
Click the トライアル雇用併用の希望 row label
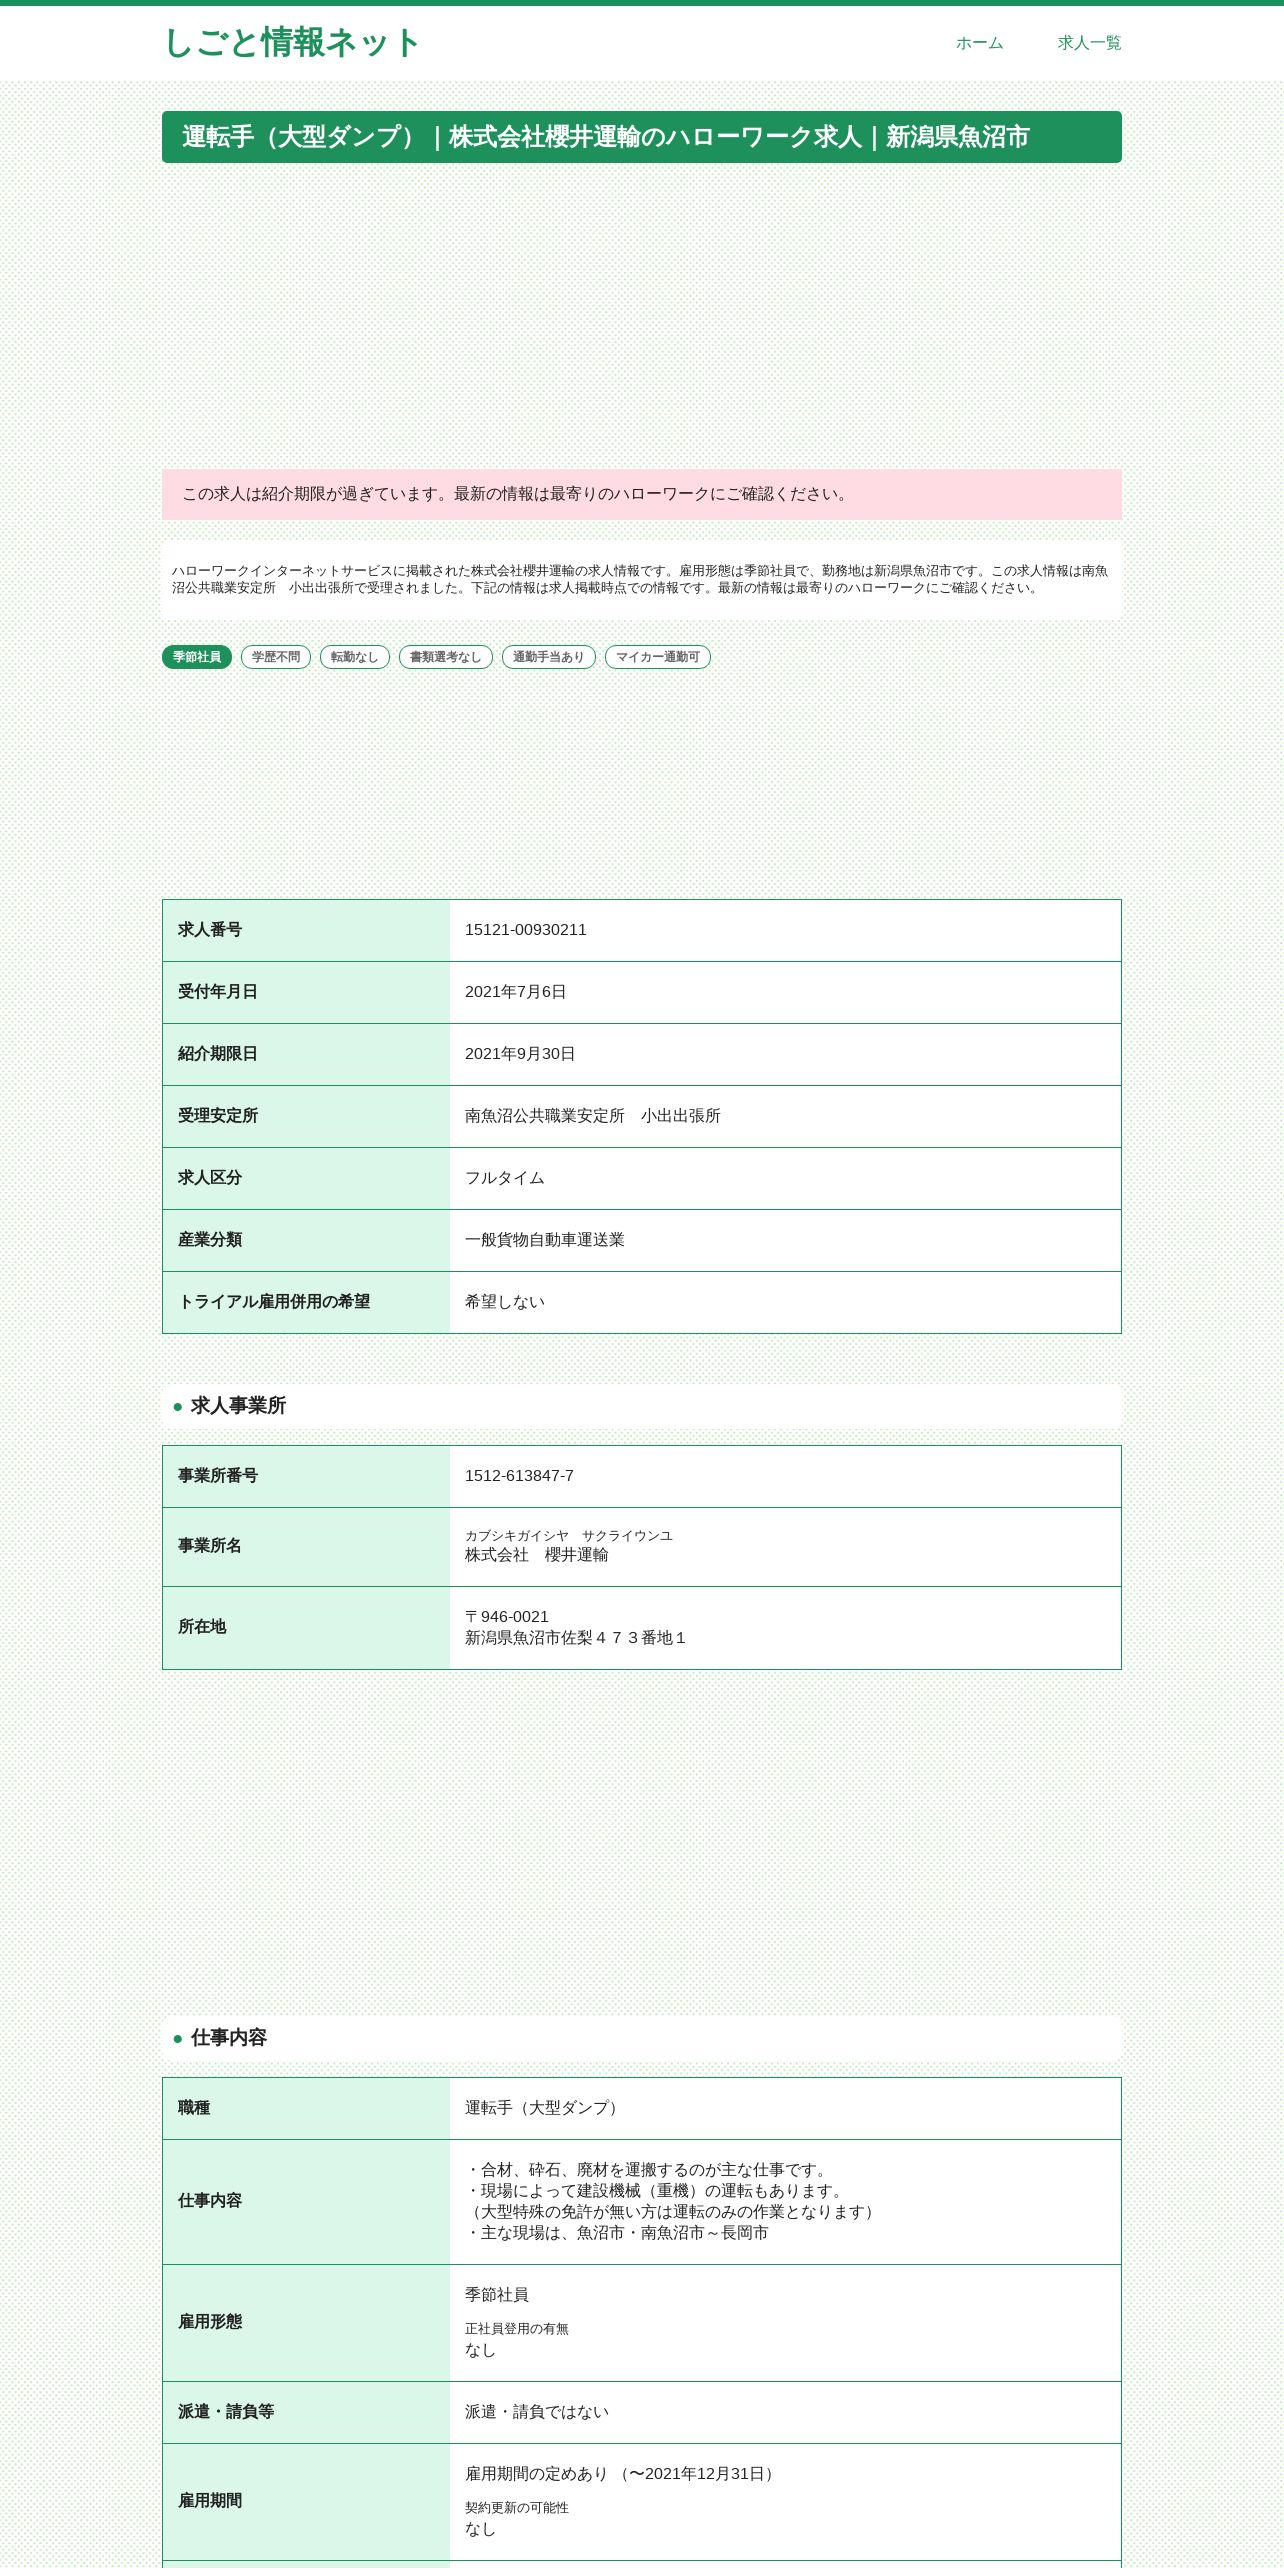coord(274,1302)
